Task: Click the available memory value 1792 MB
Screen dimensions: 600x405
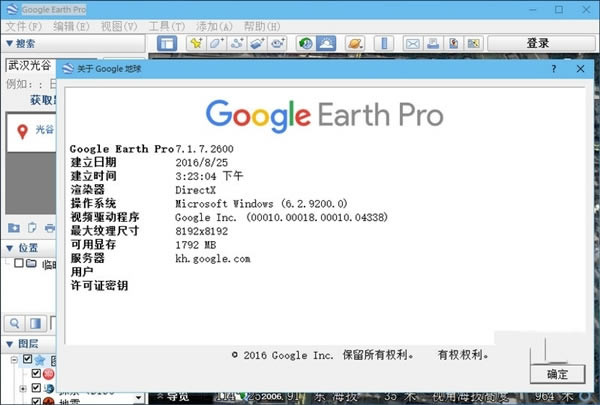Action: tap(196, 245)
